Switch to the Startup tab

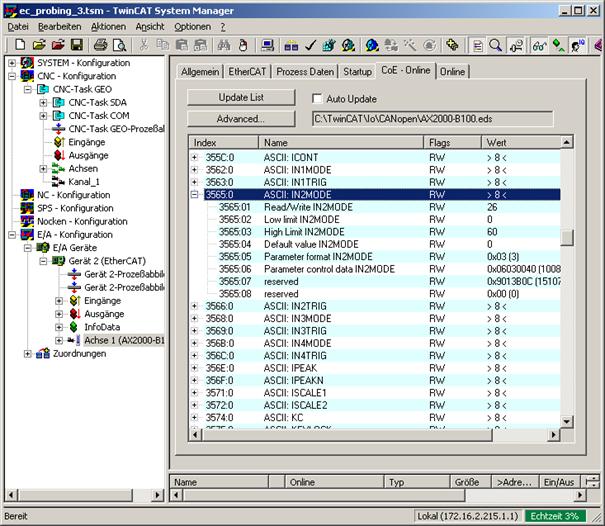(357, 72)
